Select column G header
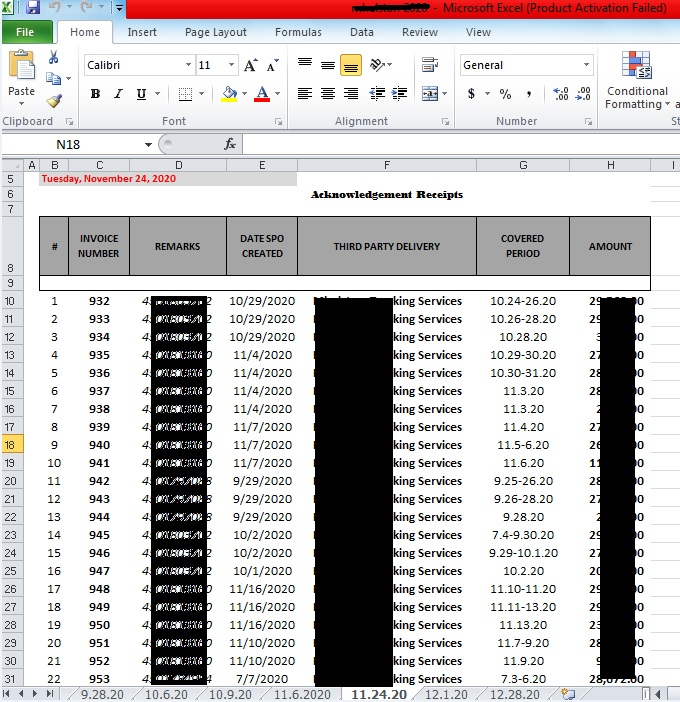This screenshot has height=702, width=680. pyautogui.click(x=523, y=165)
